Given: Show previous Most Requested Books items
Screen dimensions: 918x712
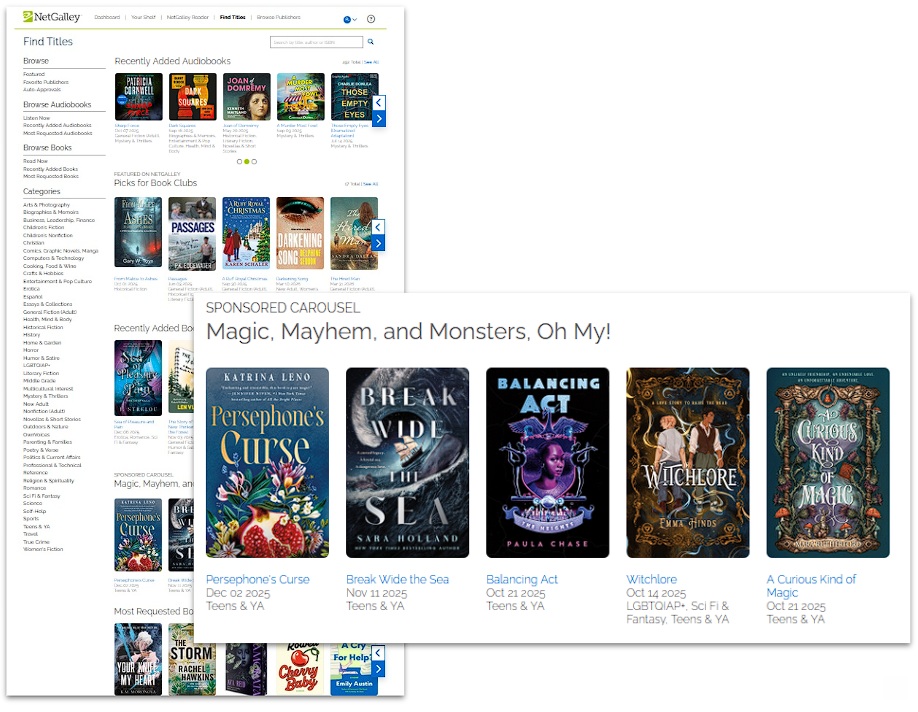Looking at the screenshot, I should pos(378,652).
